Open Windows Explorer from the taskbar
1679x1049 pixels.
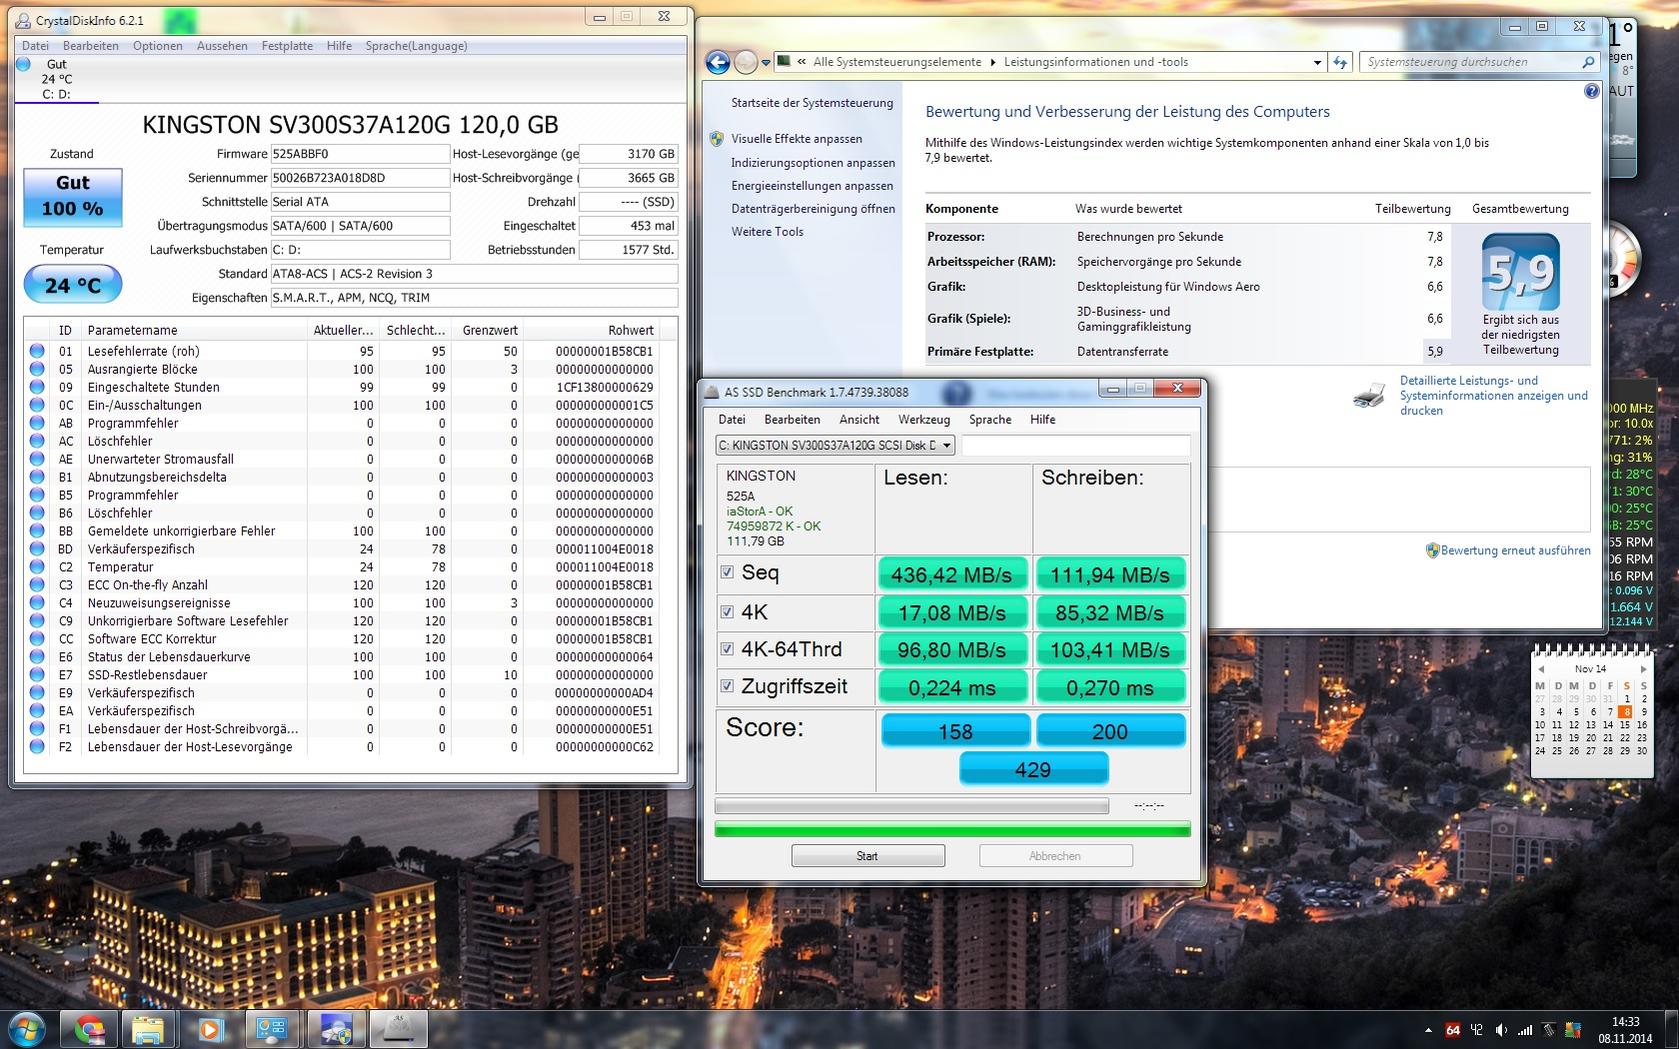(x=148, y=1029)
